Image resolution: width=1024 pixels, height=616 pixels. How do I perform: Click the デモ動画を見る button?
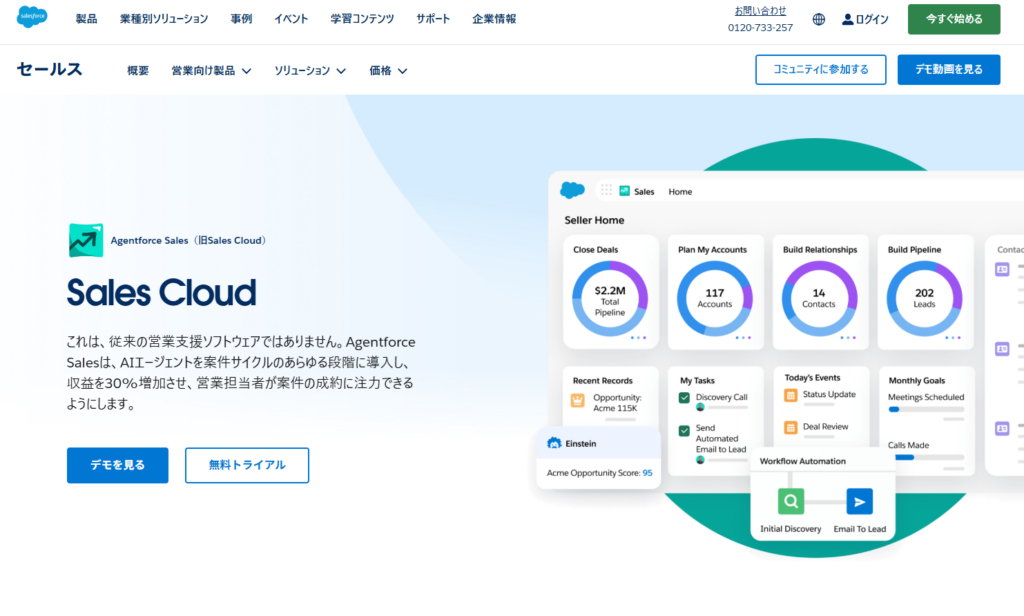[x=948, y=69]
